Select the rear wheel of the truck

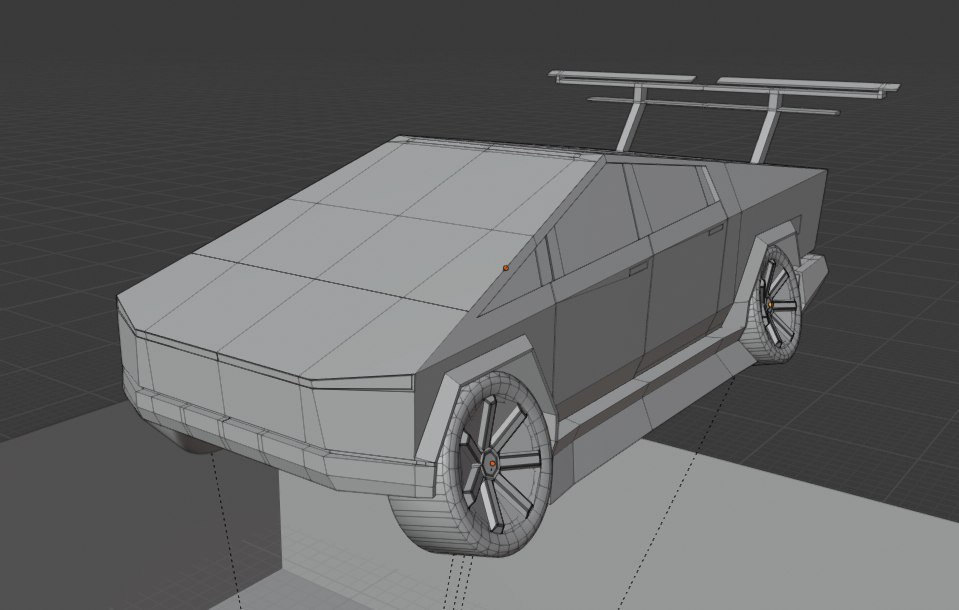(771, 305)
